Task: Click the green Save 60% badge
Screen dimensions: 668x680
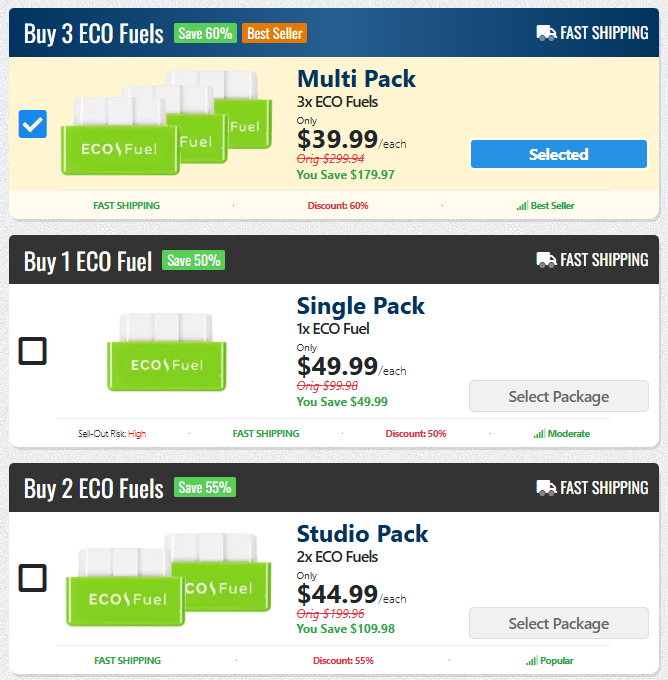Action: point(205,34)
